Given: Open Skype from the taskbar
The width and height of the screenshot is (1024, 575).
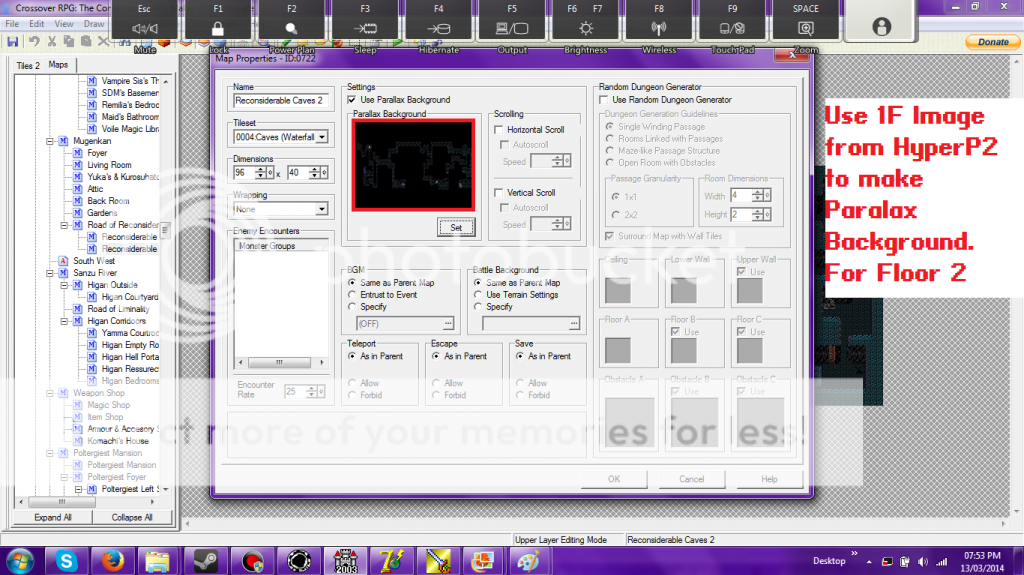Looking at the screenshot, I should tap(67, 559).
